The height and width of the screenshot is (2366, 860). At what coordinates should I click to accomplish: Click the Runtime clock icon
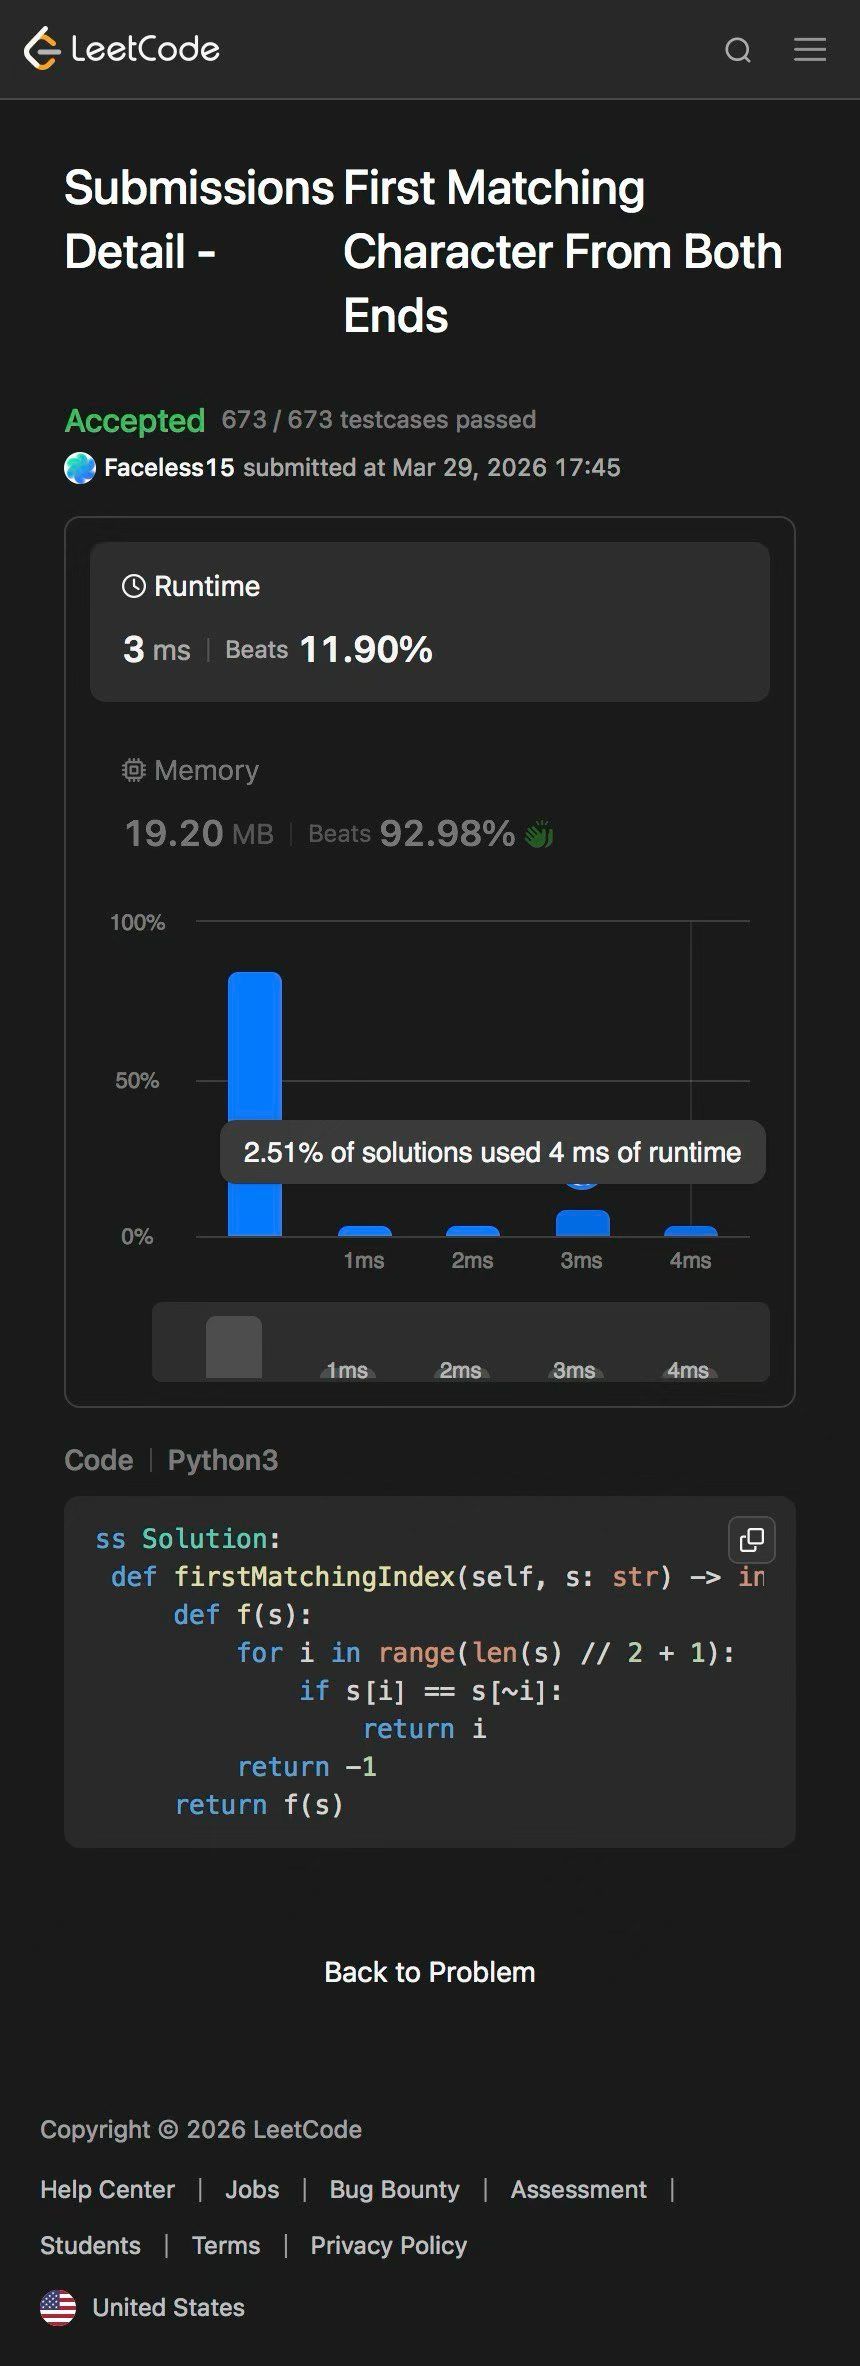tap(133, 586)
